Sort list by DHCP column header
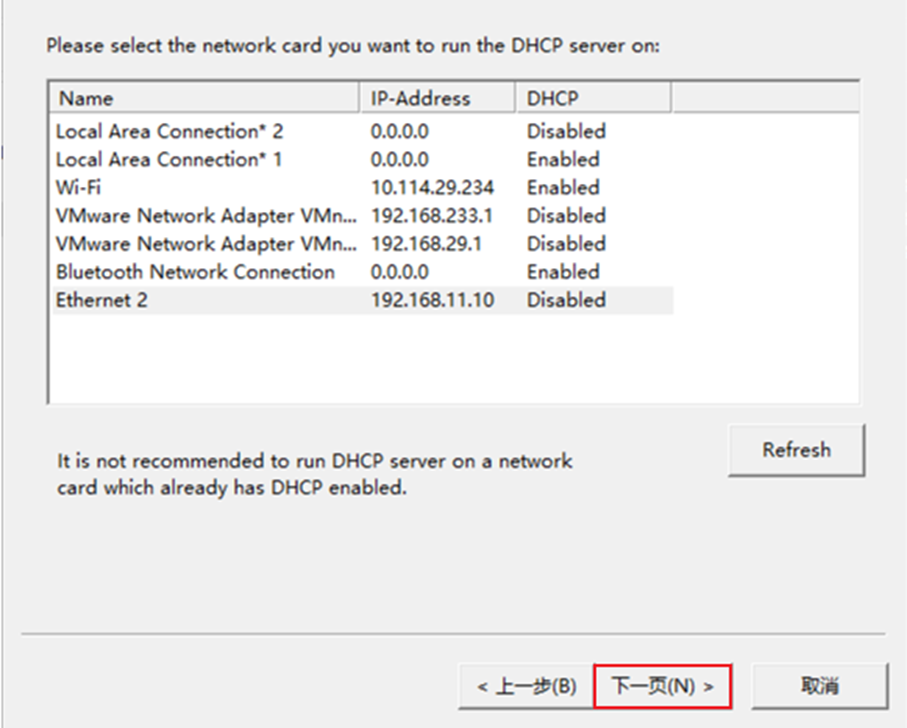The width and height of the screenshot is (907, 728). pyautogui.click(x=593, y=98)
